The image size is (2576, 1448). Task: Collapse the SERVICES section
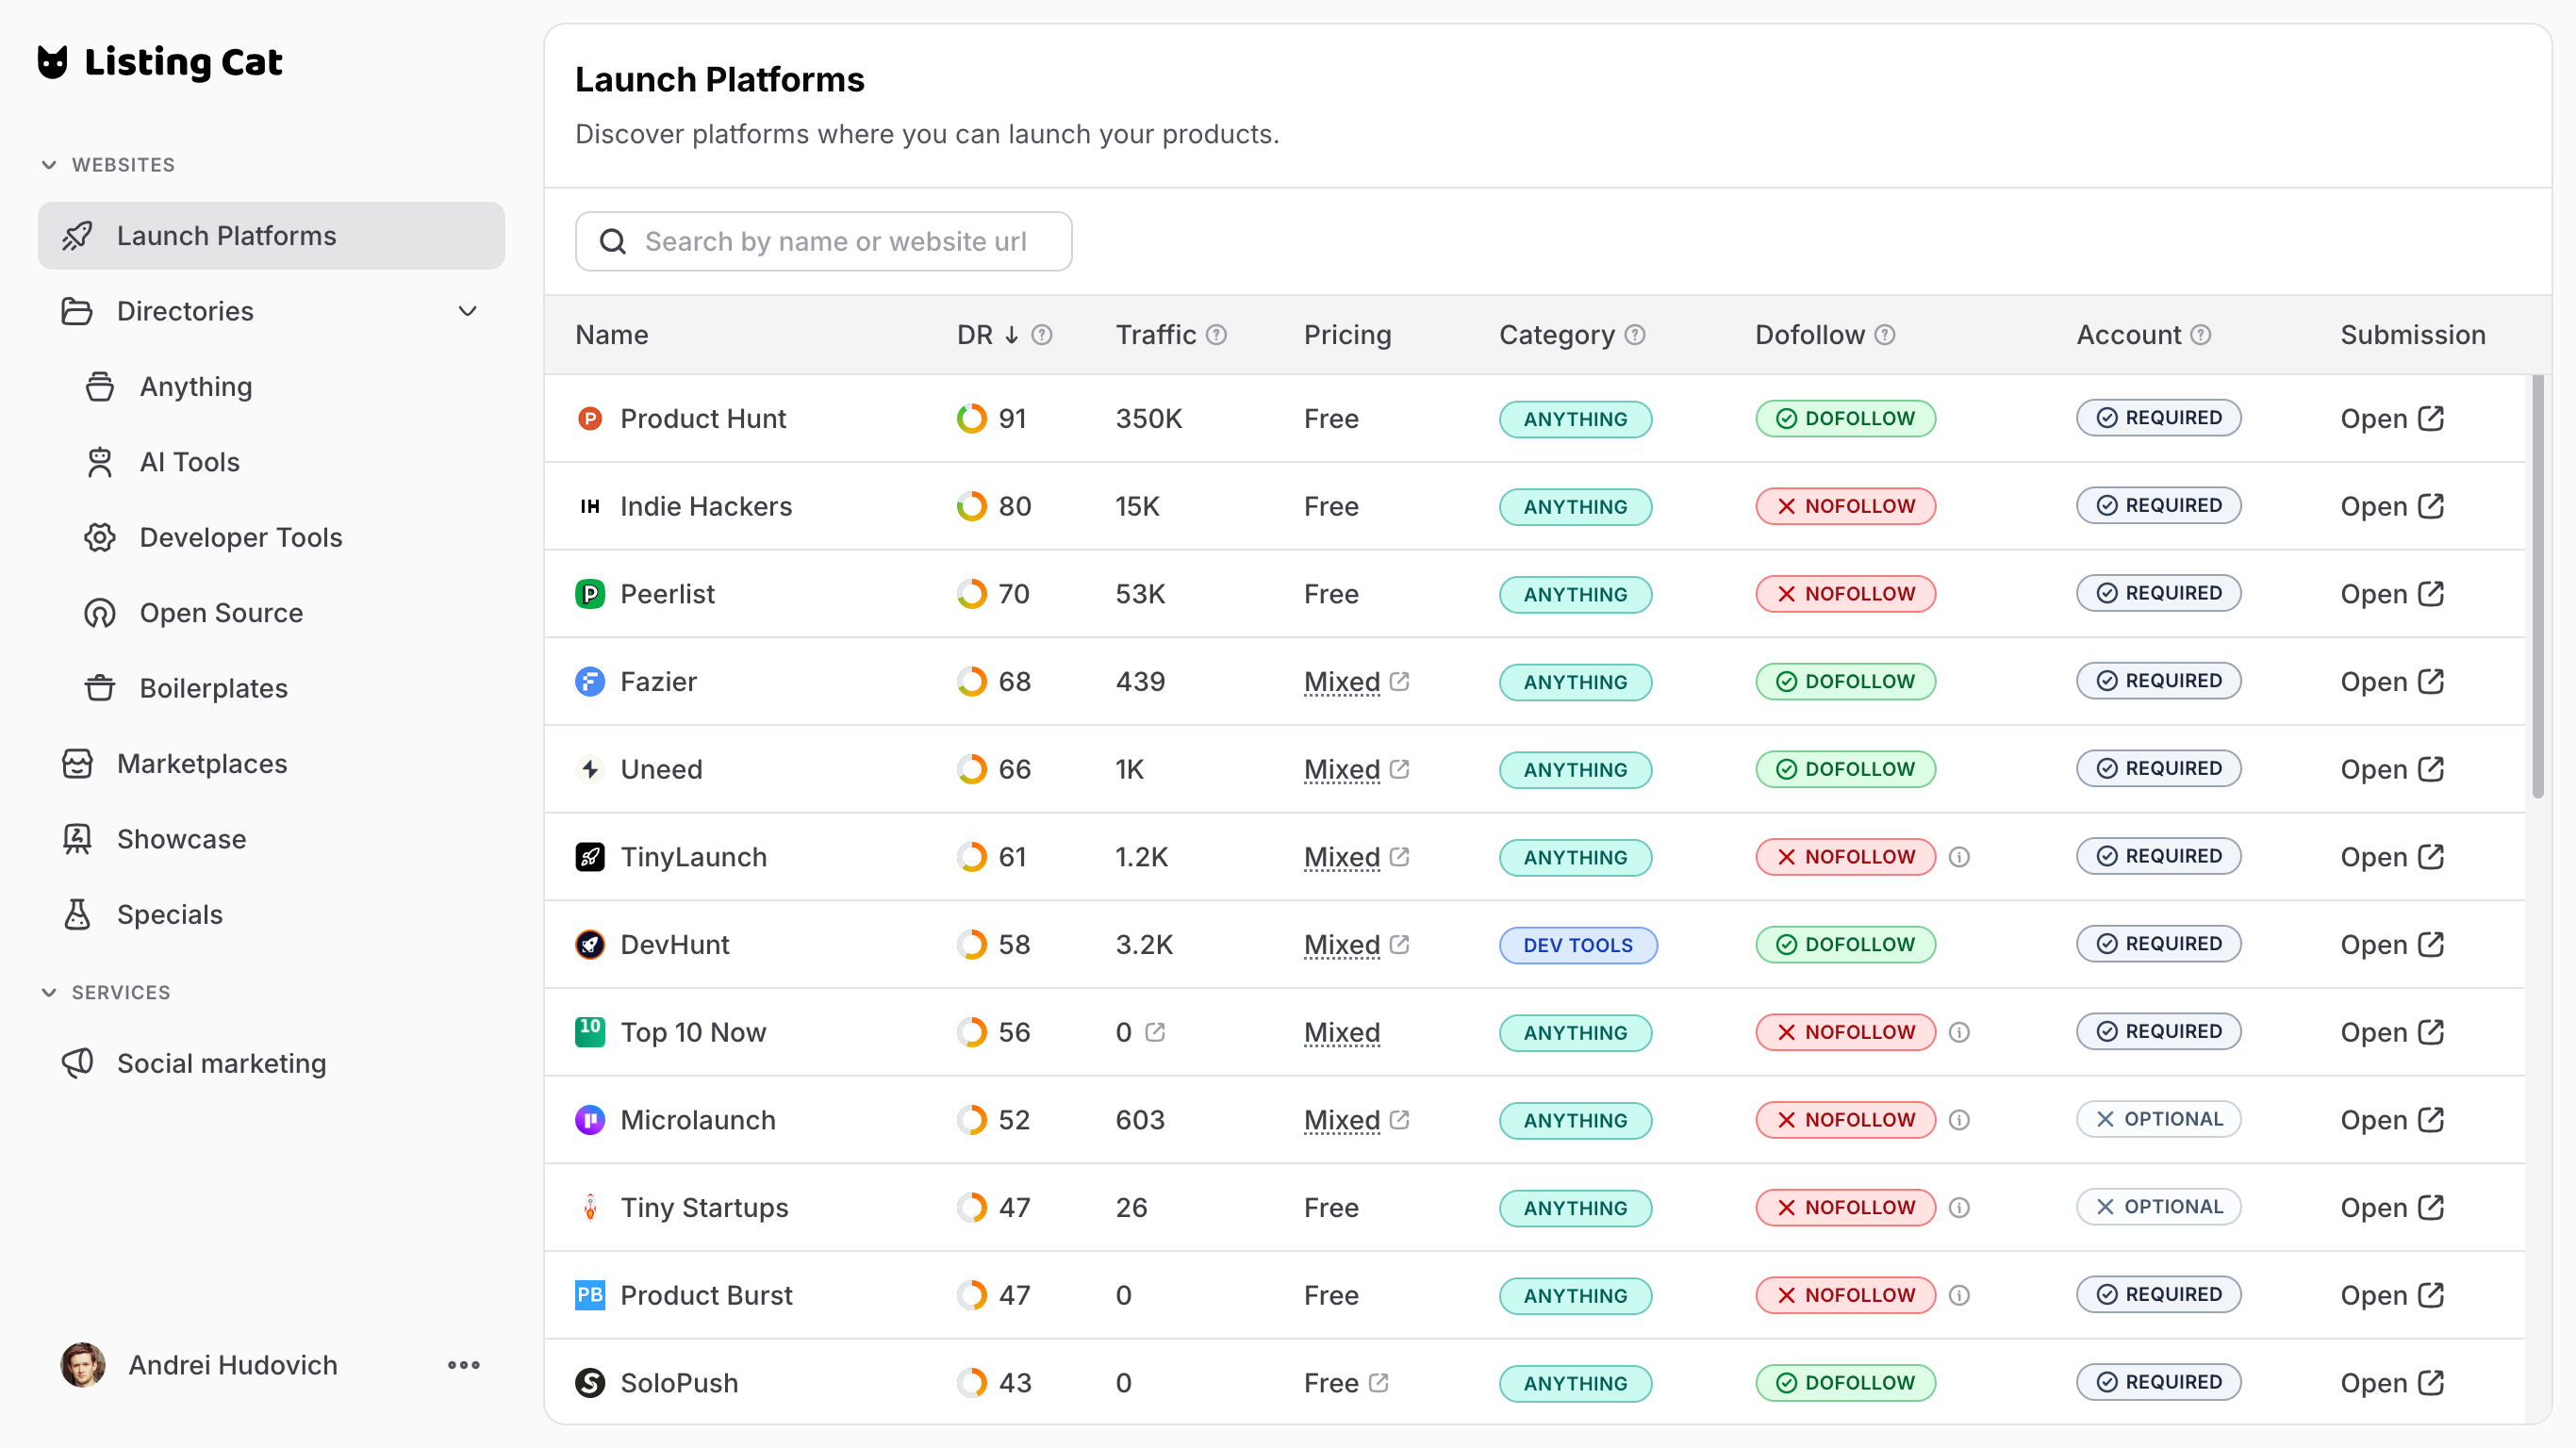pyautogui.click(x=49, y=992)
